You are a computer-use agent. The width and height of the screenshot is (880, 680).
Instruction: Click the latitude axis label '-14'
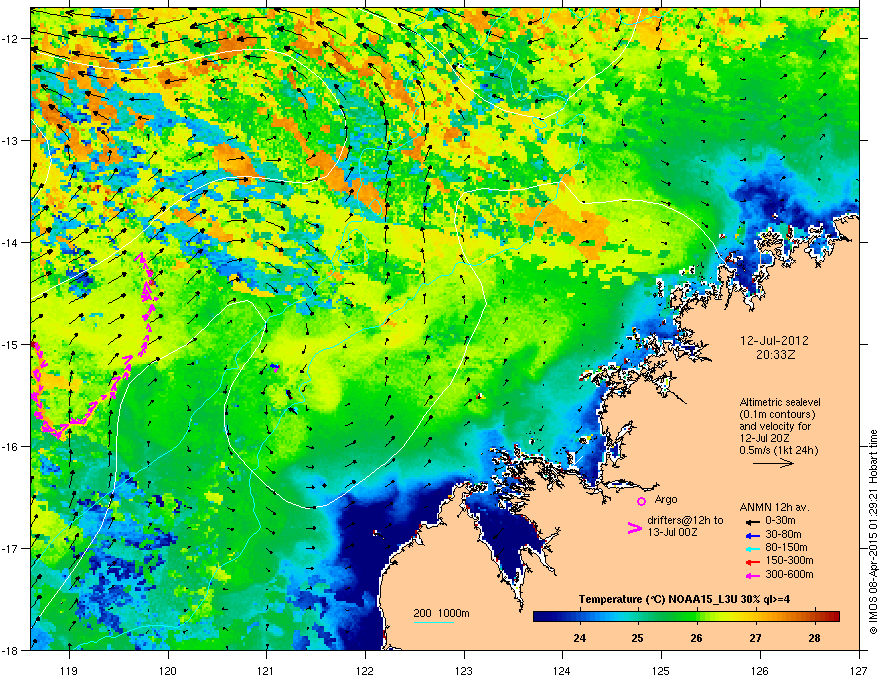(10, 242)
